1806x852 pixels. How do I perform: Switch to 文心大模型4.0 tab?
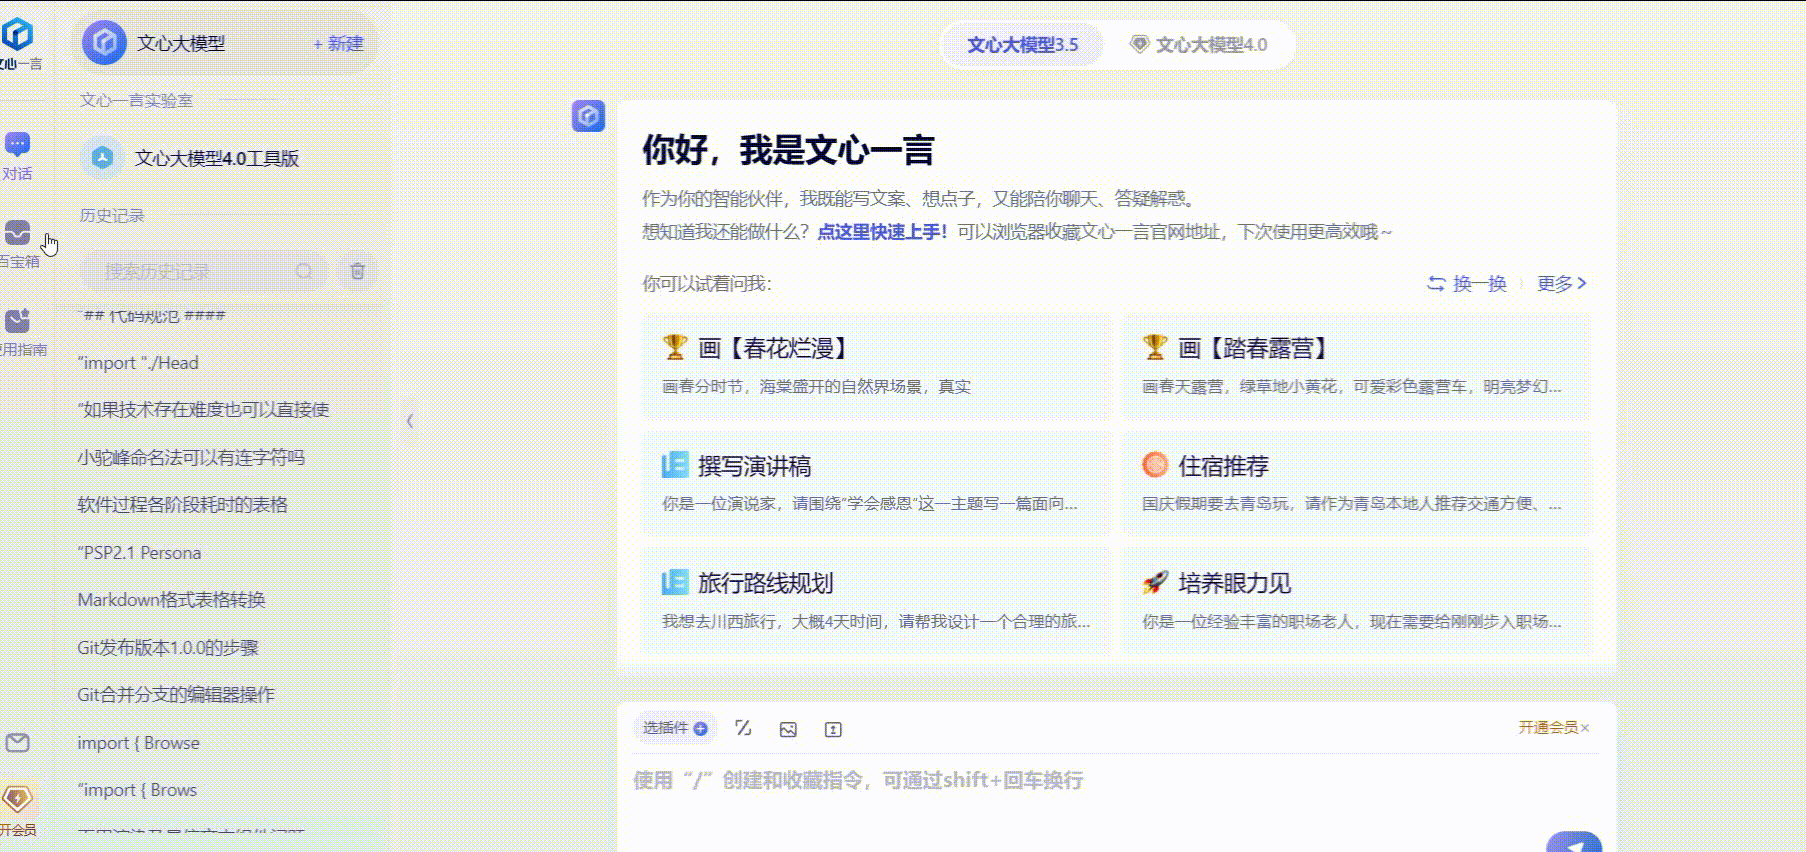point(1198,45)
